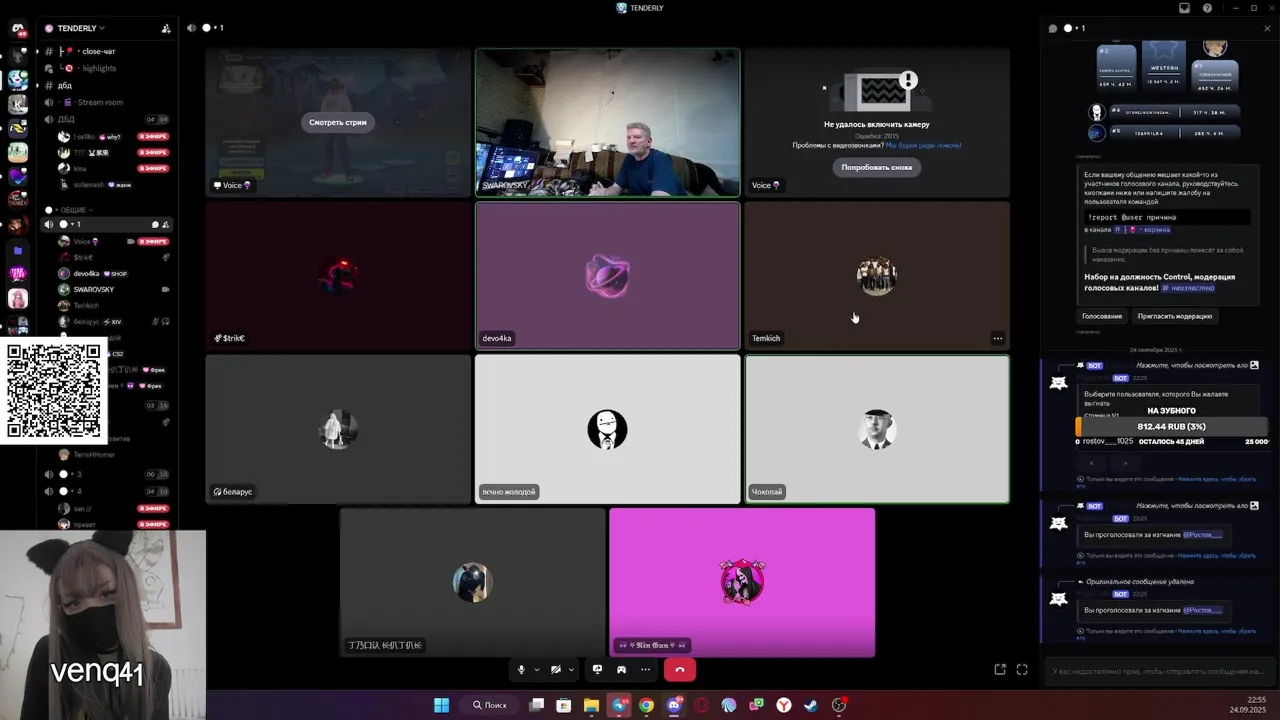Focus the вечно молодой participant tile
The image size is (1280, 720).
608,429
